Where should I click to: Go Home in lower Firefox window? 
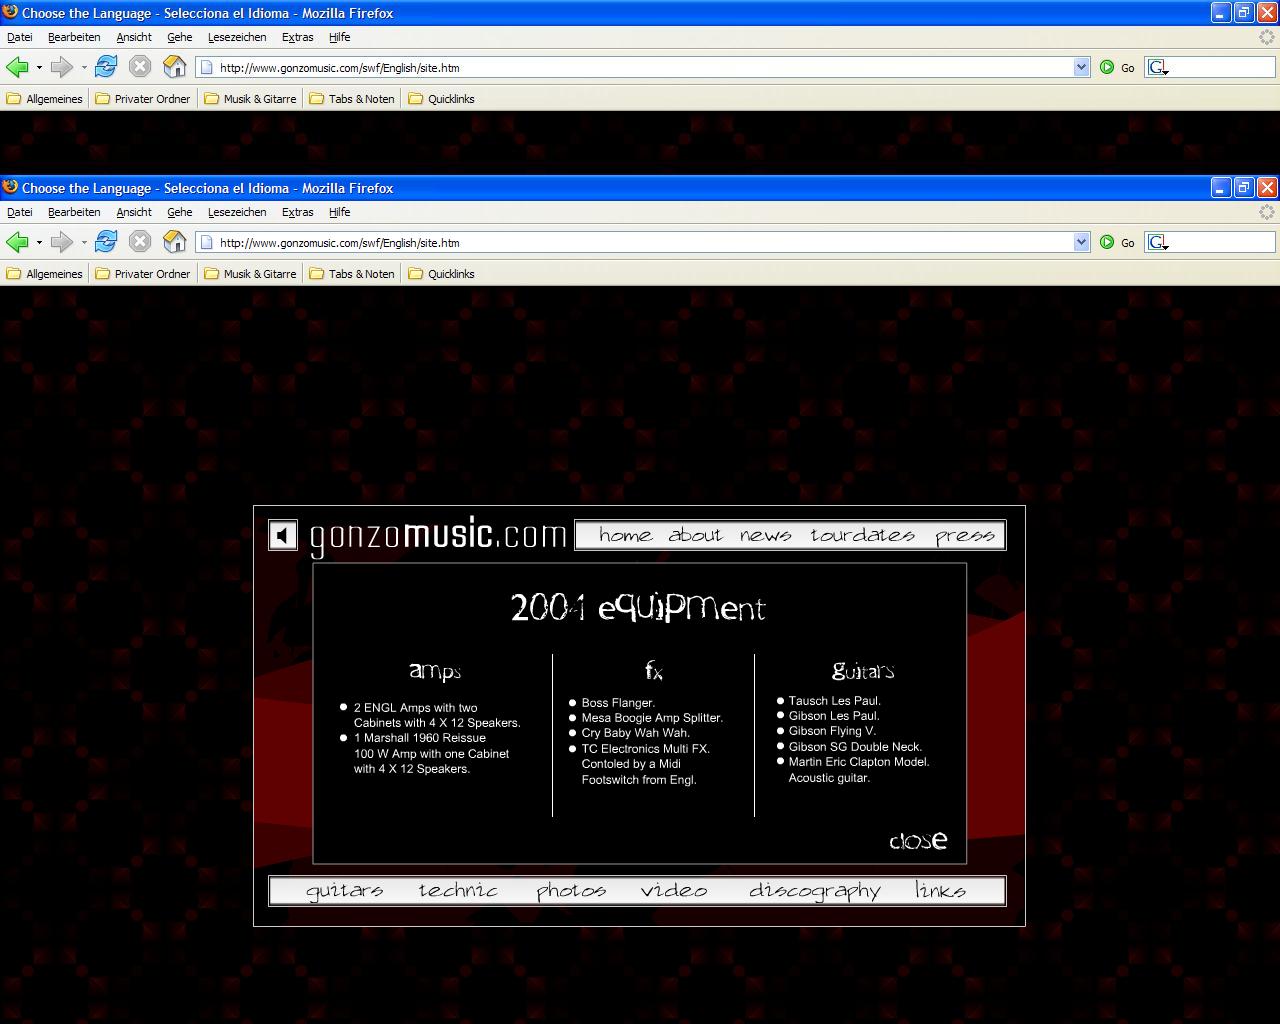tap(175, 242)
